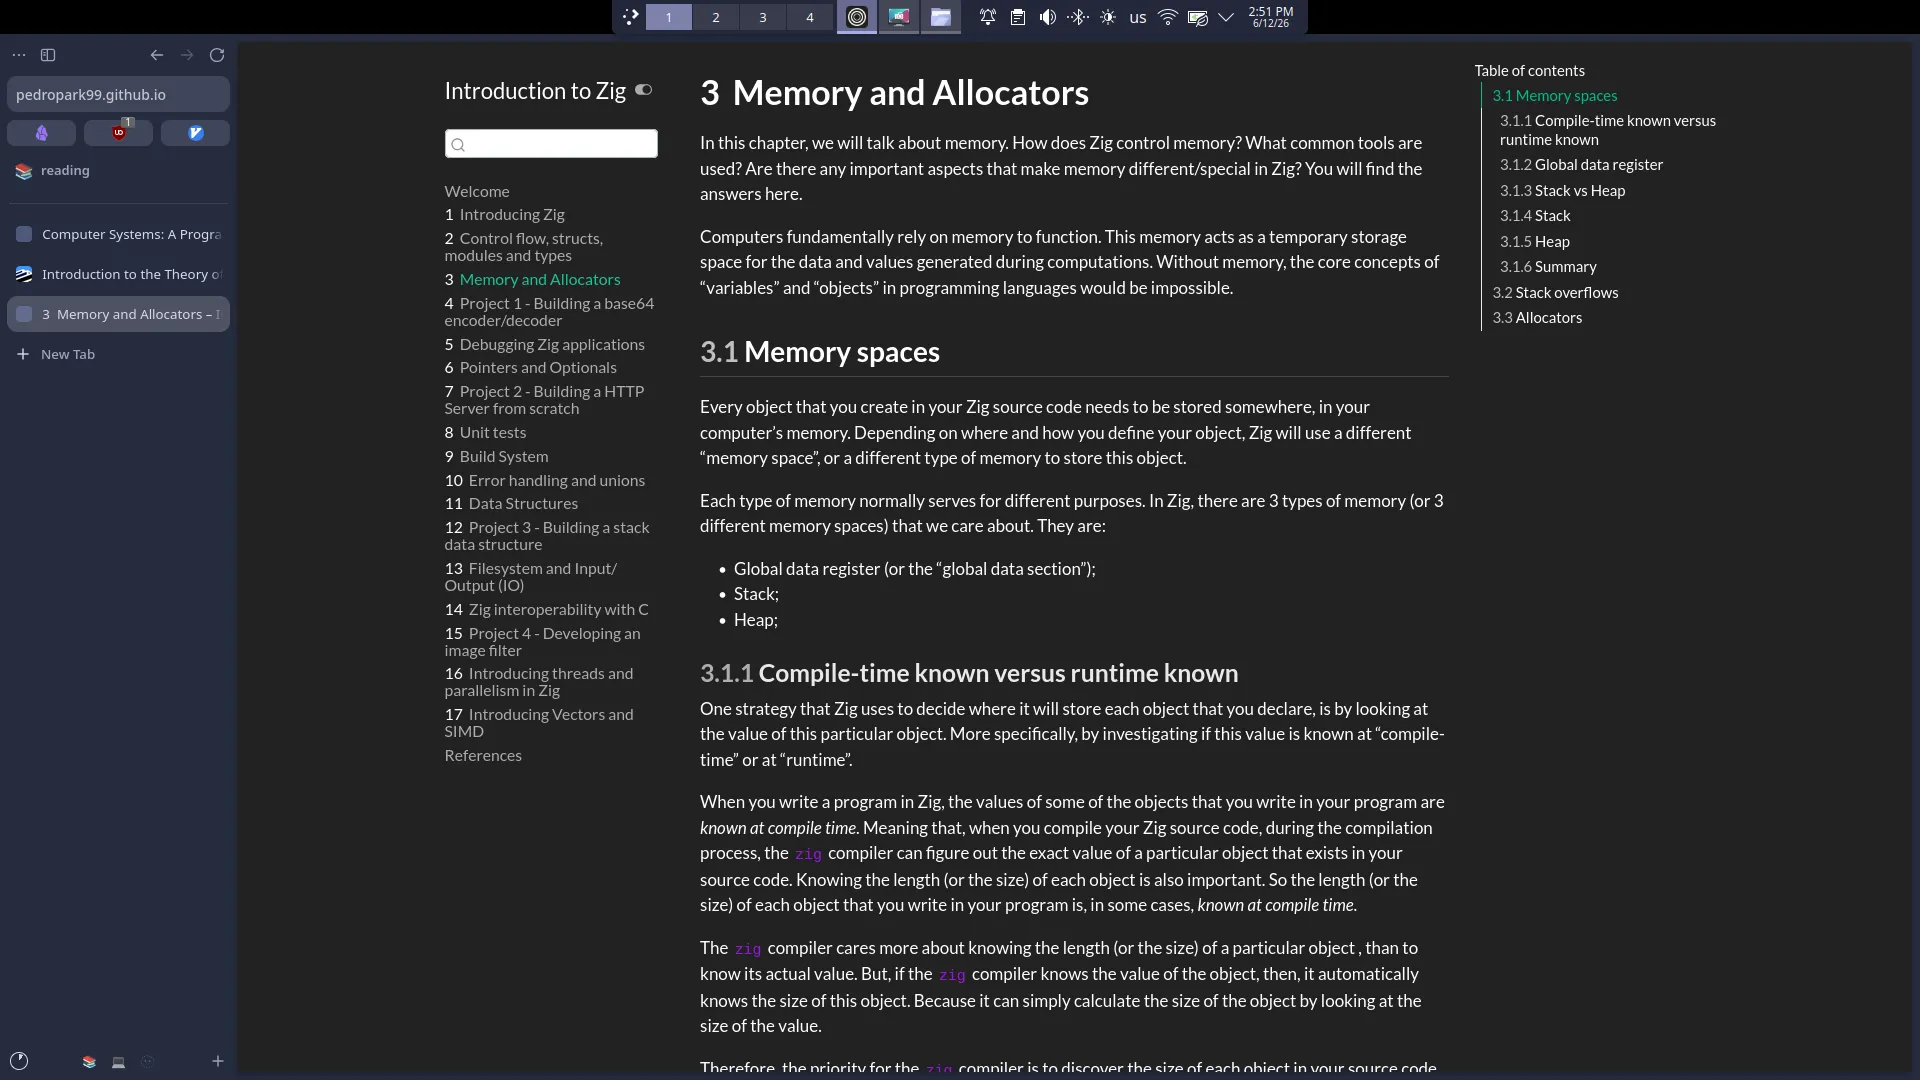The height and width of the screenshot is (1080, 1920).
Task: Click the pedropark99.github.io address bar
Action: click(118, 94)
